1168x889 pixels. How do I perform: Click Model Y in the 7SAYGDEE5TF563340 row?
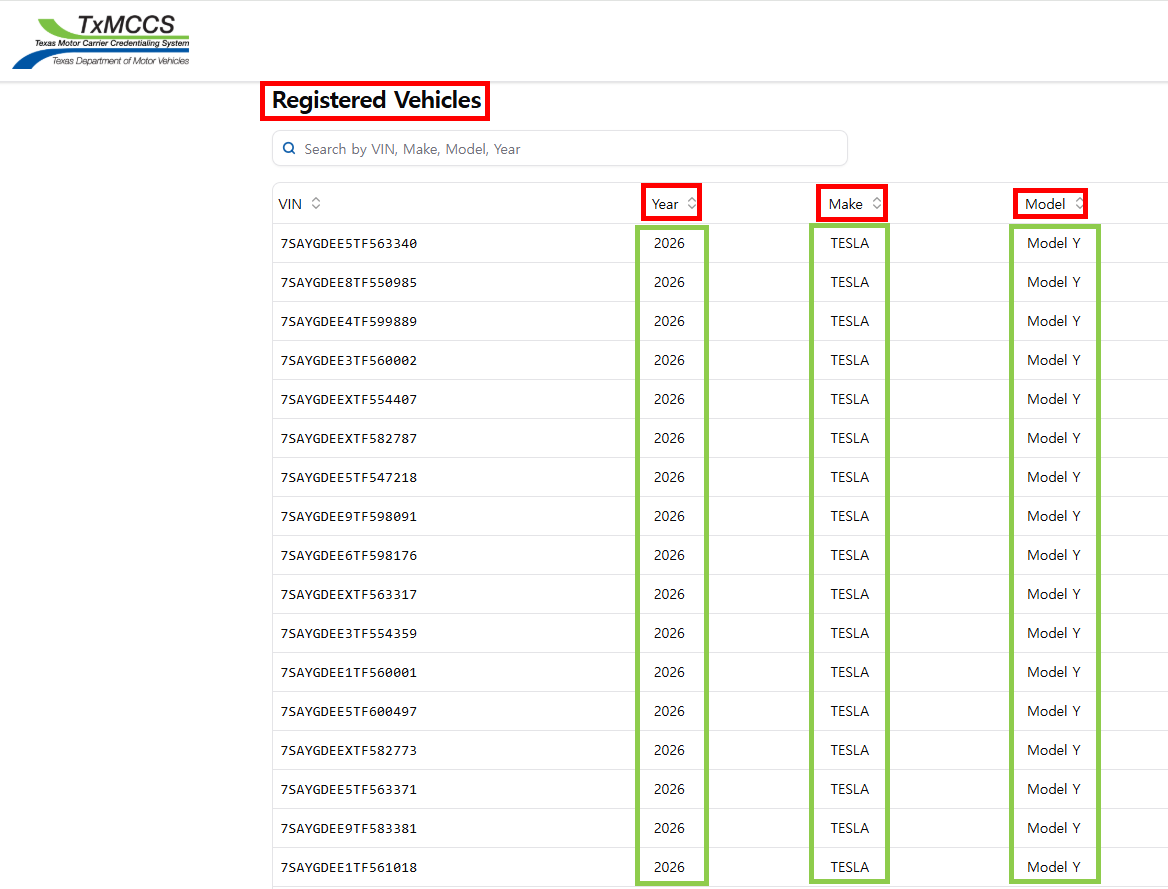1053,243
